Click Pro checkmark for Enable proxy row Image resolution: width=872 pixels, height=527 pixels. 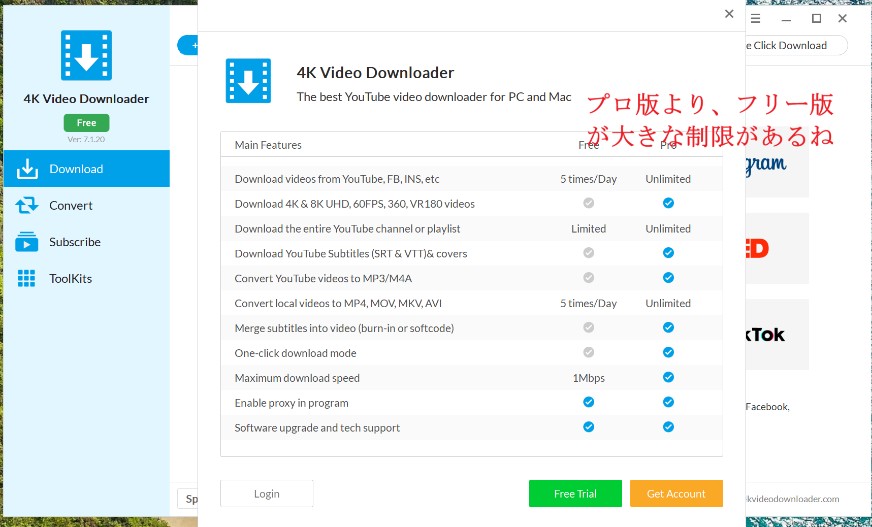(x=668, y=402)
